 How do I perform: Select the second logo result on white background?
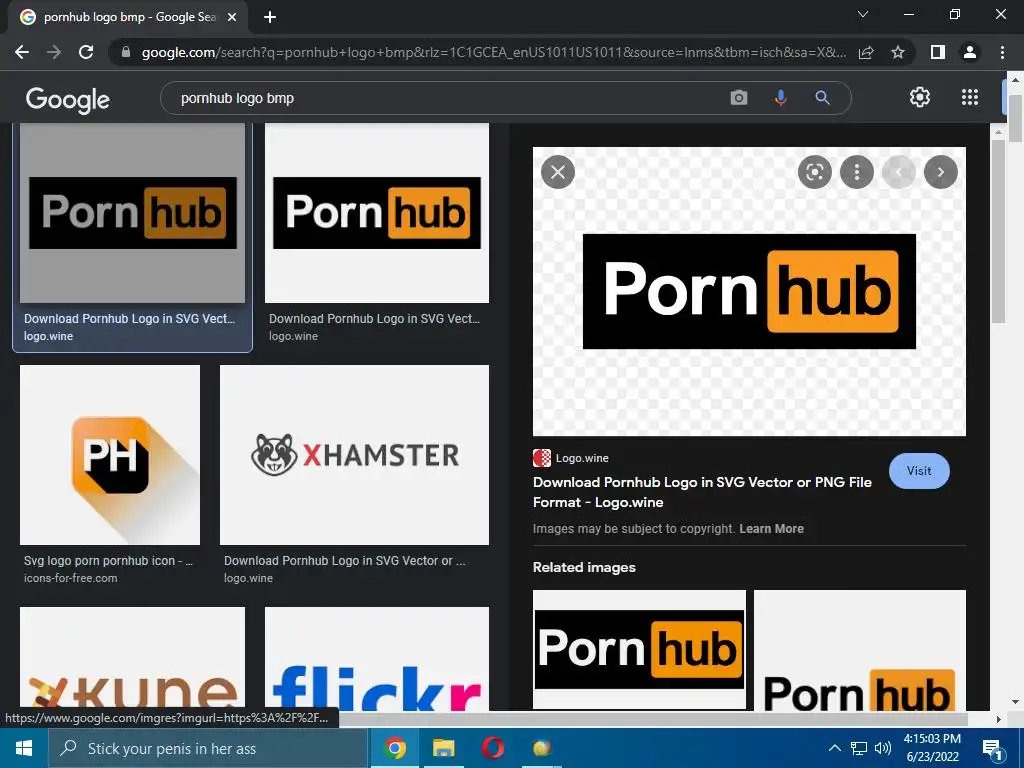[x=377, y=213]
